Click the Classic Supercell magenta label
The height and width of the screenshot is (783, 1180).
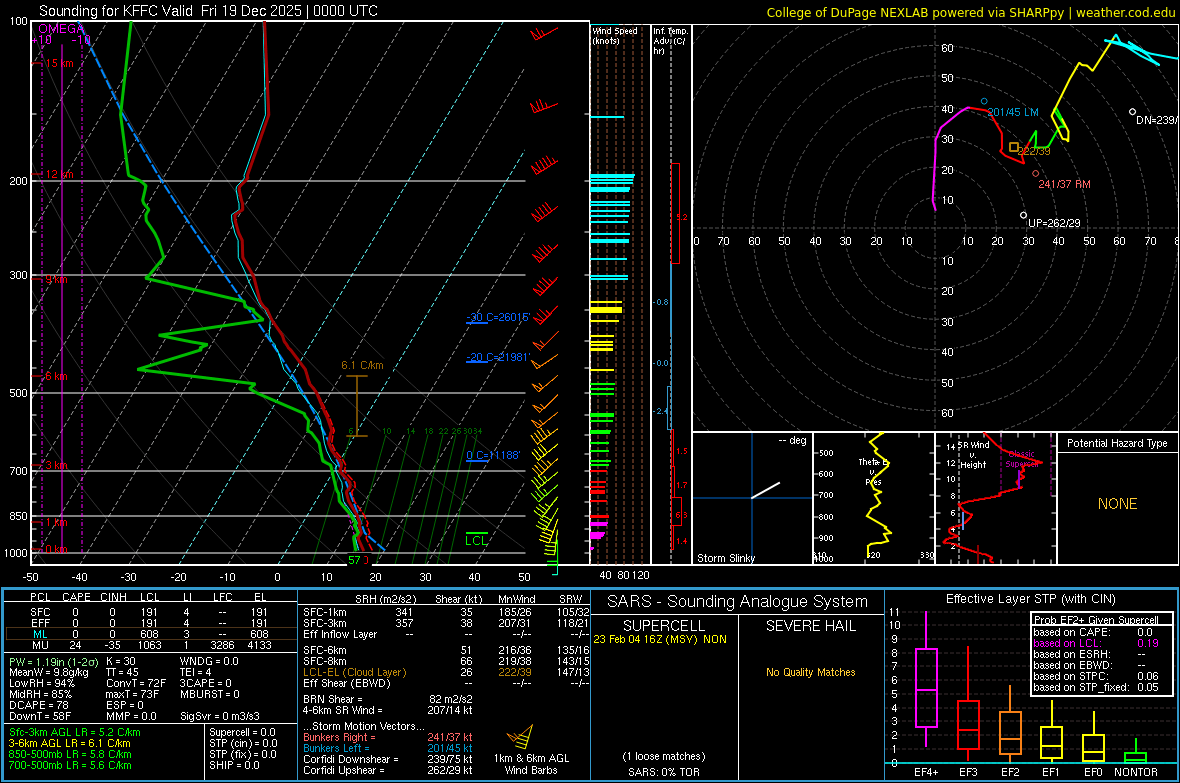1021,459
